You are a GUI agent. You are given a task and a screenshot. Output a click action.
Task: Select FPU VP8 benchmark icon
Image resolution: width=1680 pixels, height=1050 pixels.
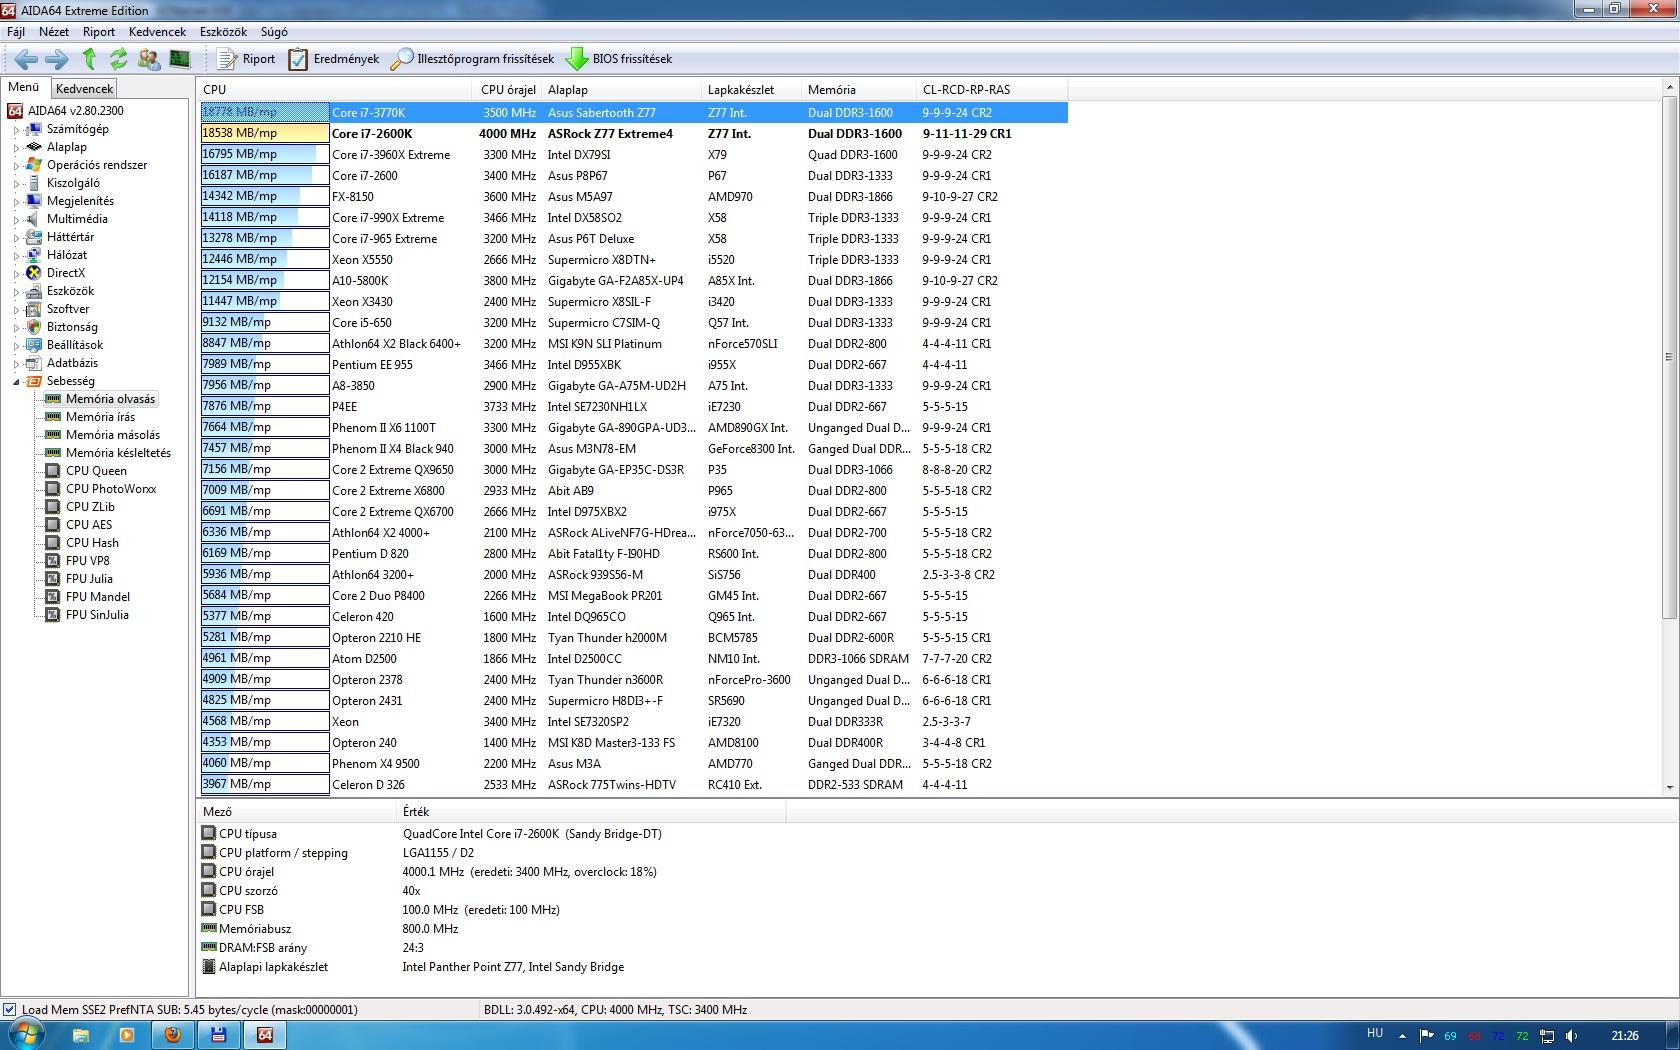[53, 561]
